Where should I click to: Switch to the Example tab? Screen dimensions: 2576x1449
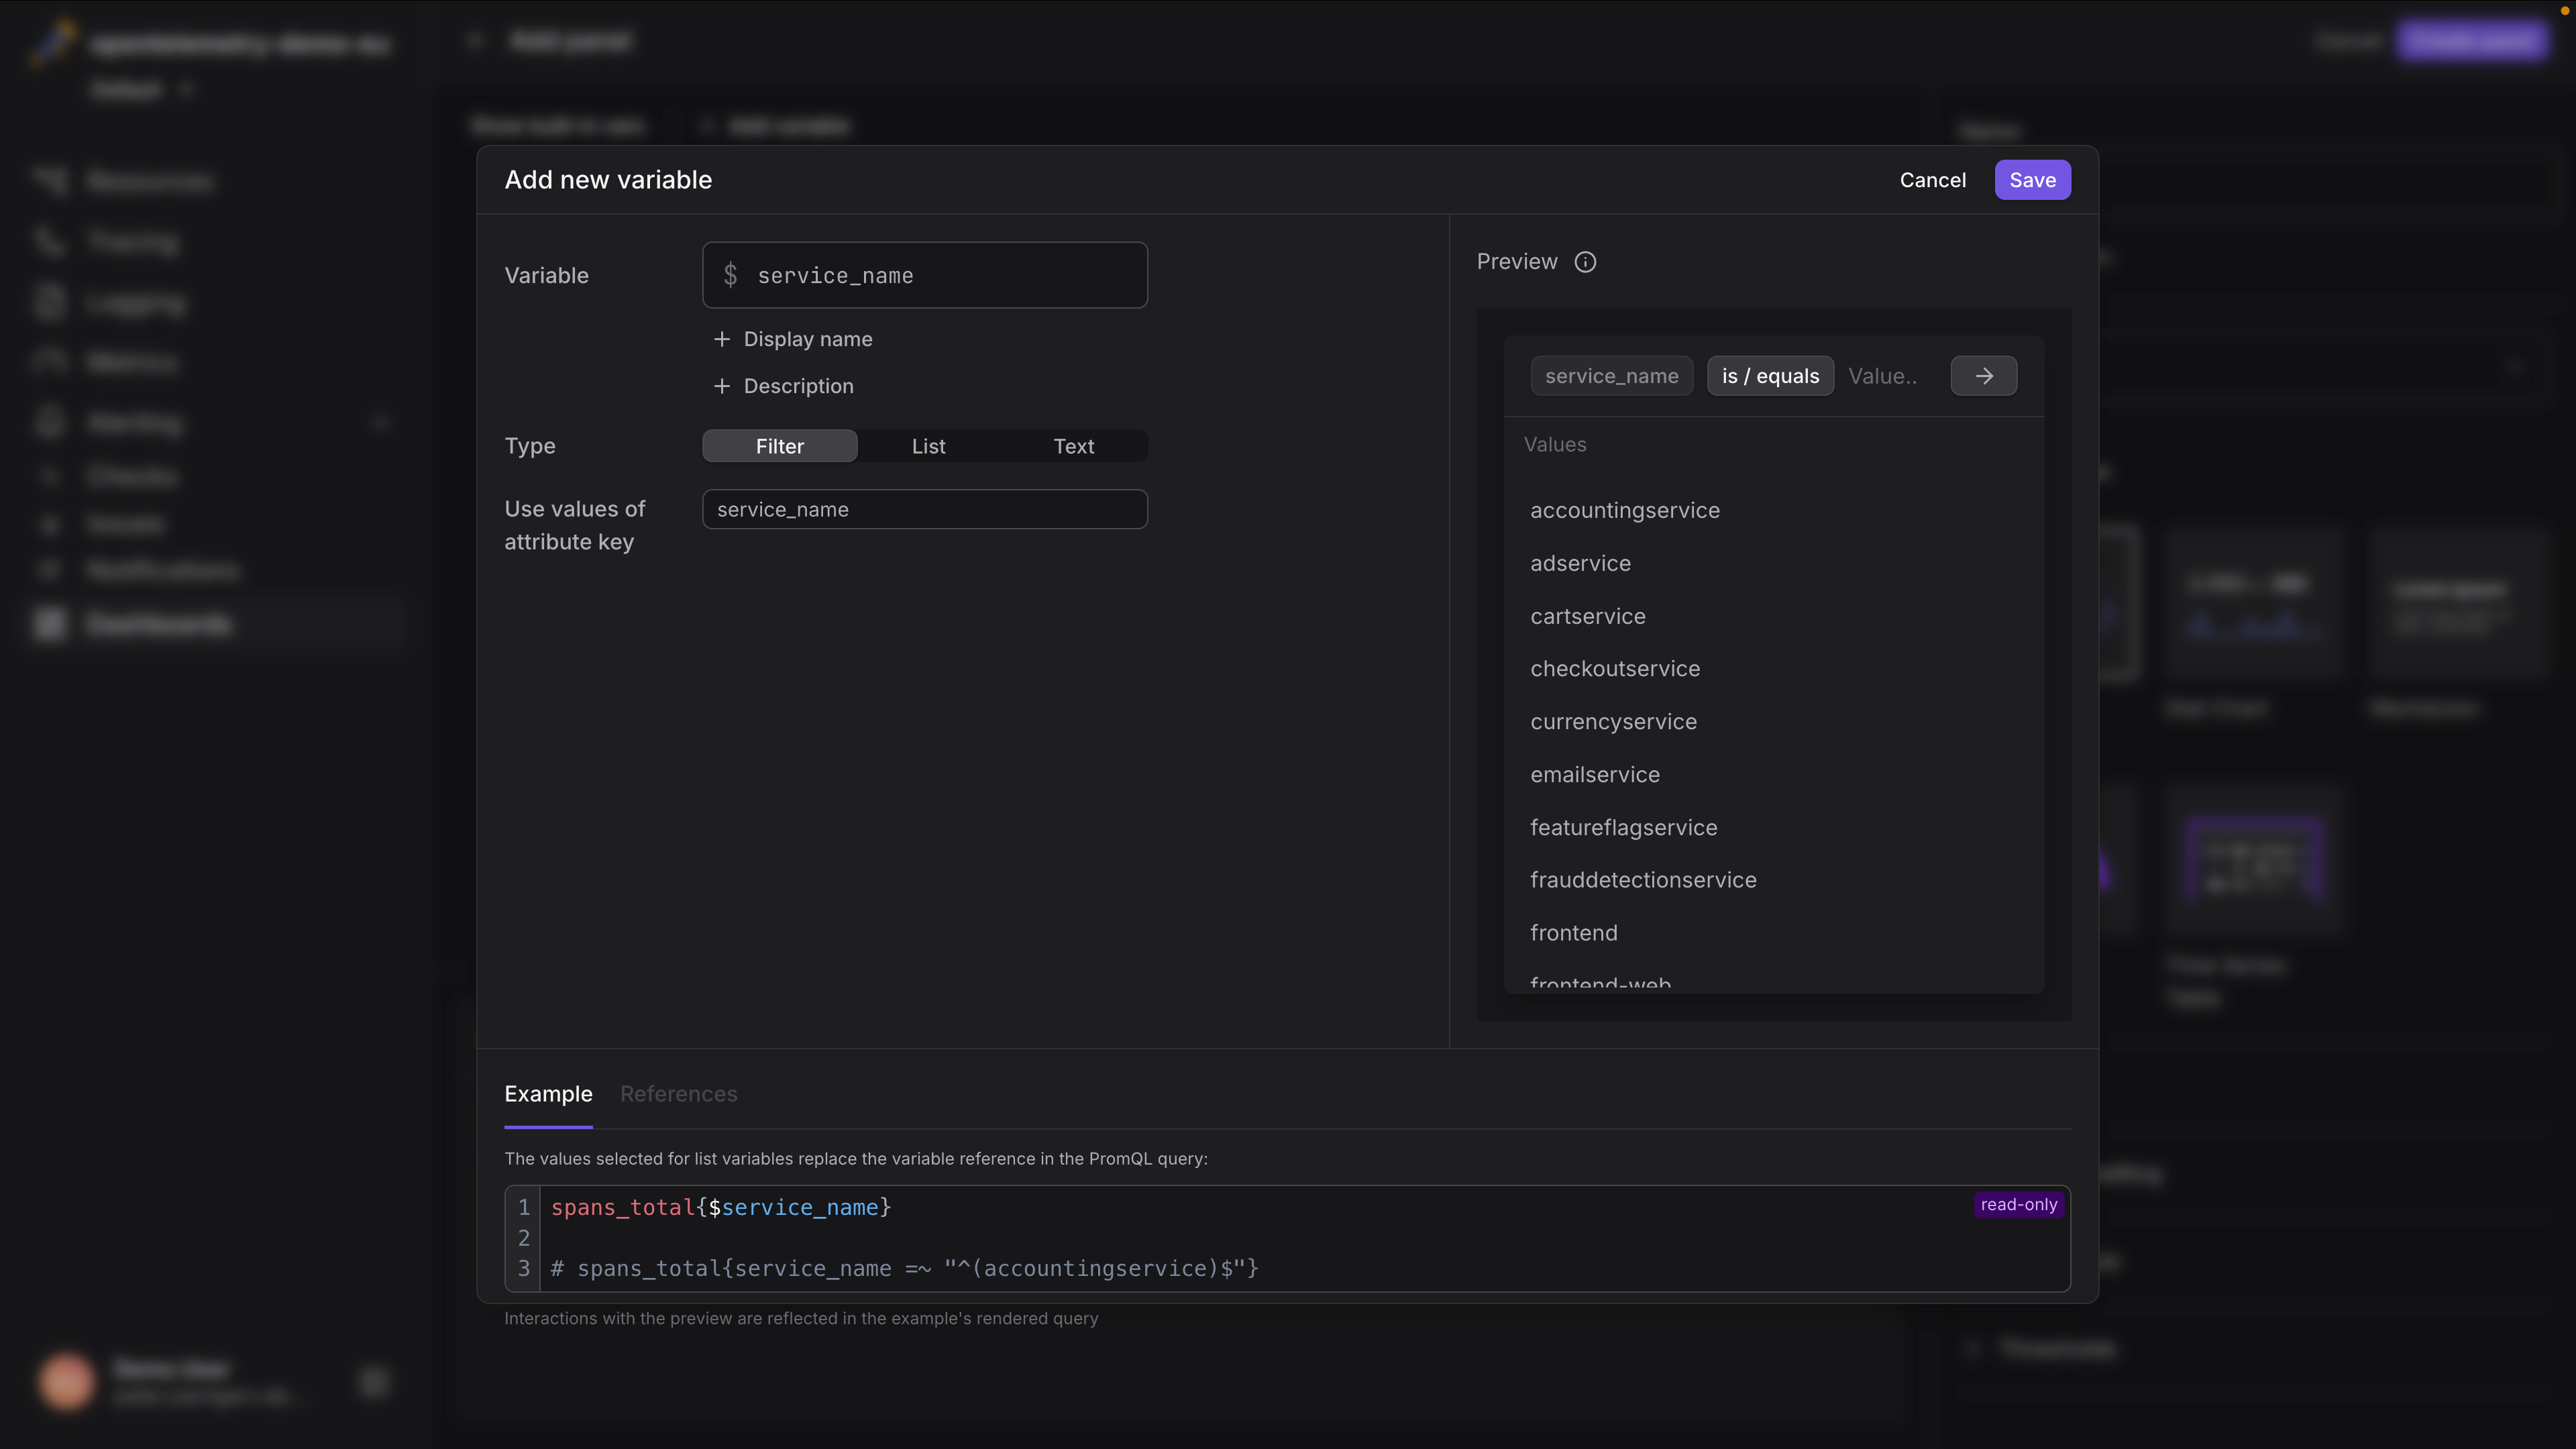click(x=548, y=1094)
